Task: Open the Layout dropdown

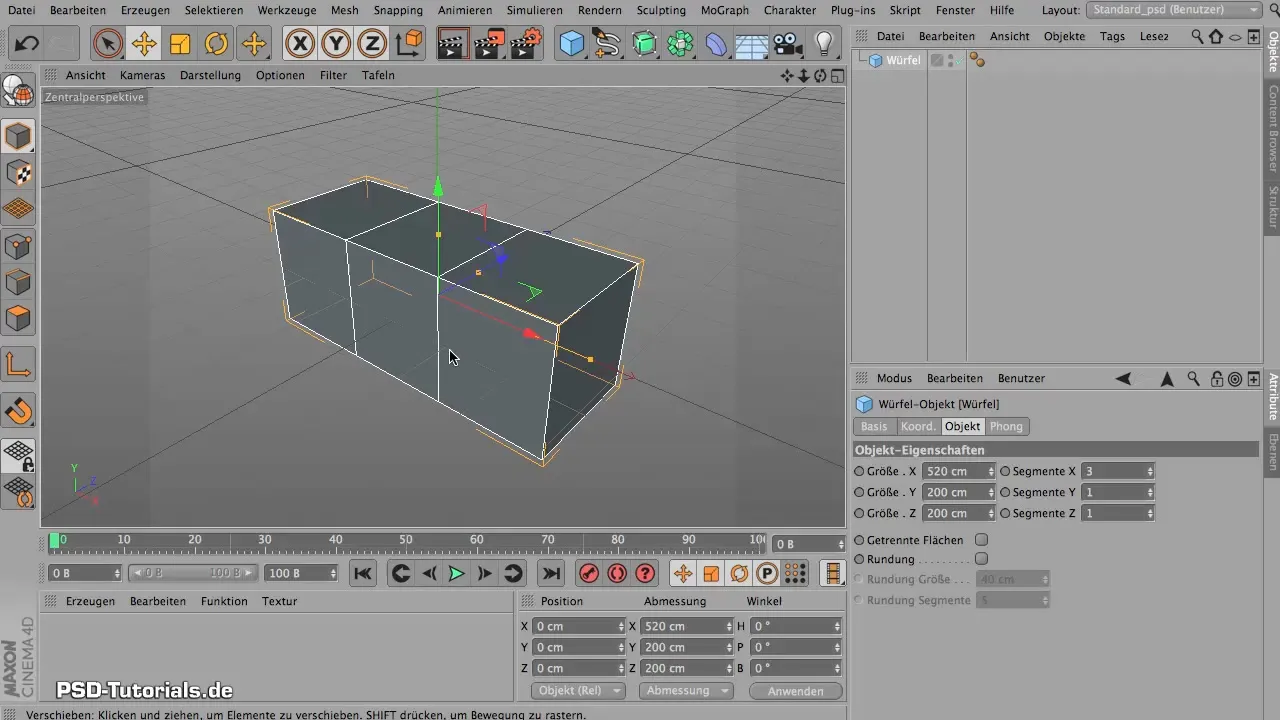Action: pyautogui.click(x=1173, y=10)
